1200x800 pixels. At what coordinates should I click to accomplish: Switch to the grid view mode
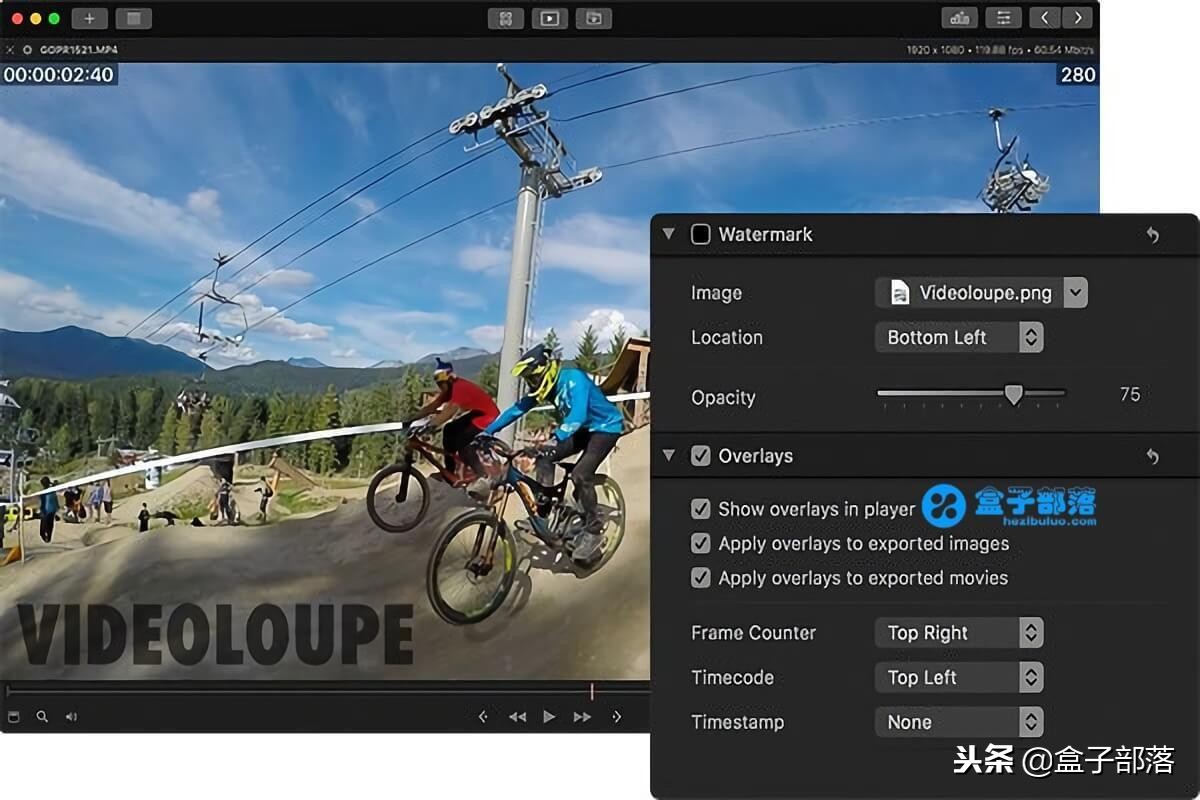click(506, 18)
